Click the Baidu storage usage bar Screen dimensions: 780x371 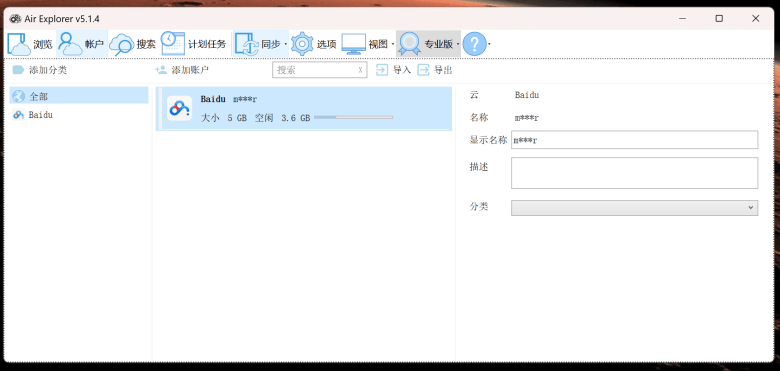354,117
